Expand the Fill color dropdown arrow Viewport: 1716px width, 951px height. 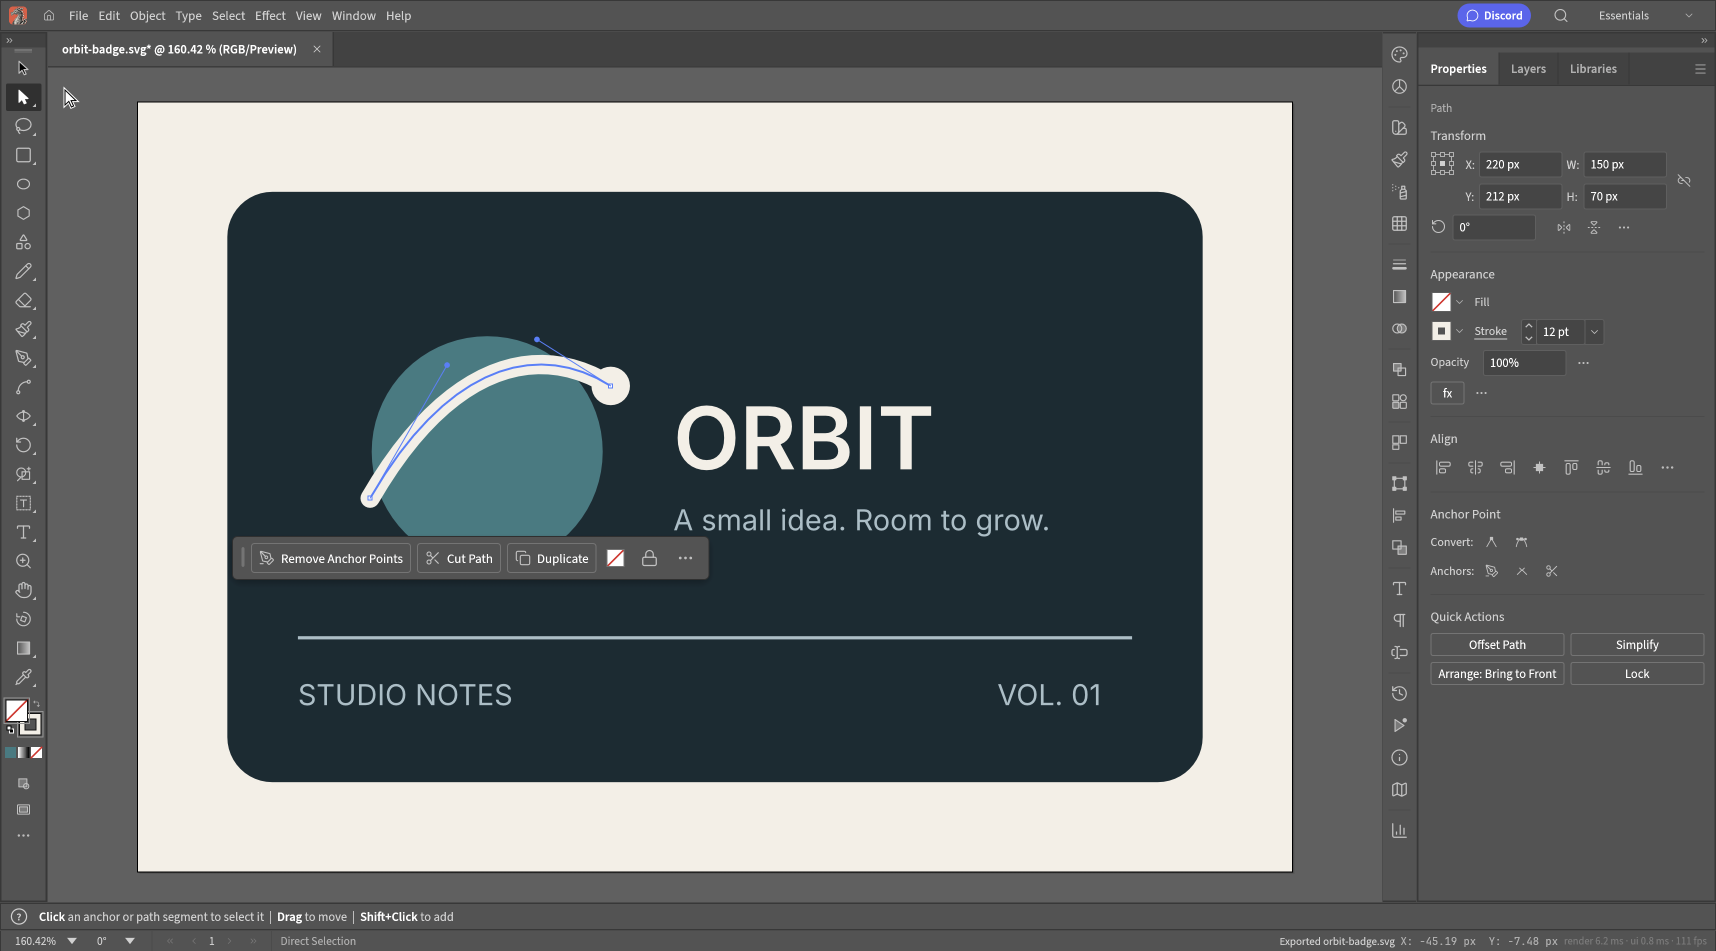pyautogui.click(x=1460, y=302)
